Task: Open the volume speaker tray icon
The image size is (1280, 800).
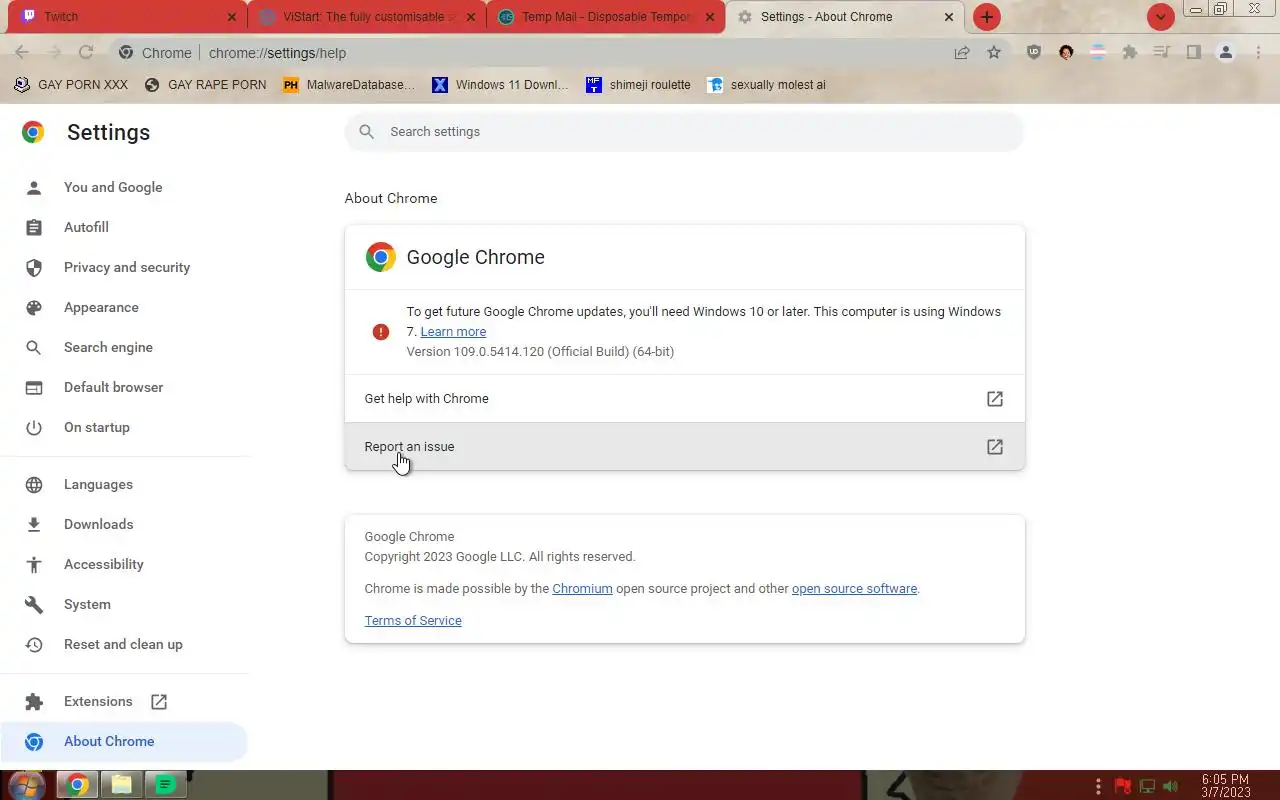Action: click(1170, 786)
